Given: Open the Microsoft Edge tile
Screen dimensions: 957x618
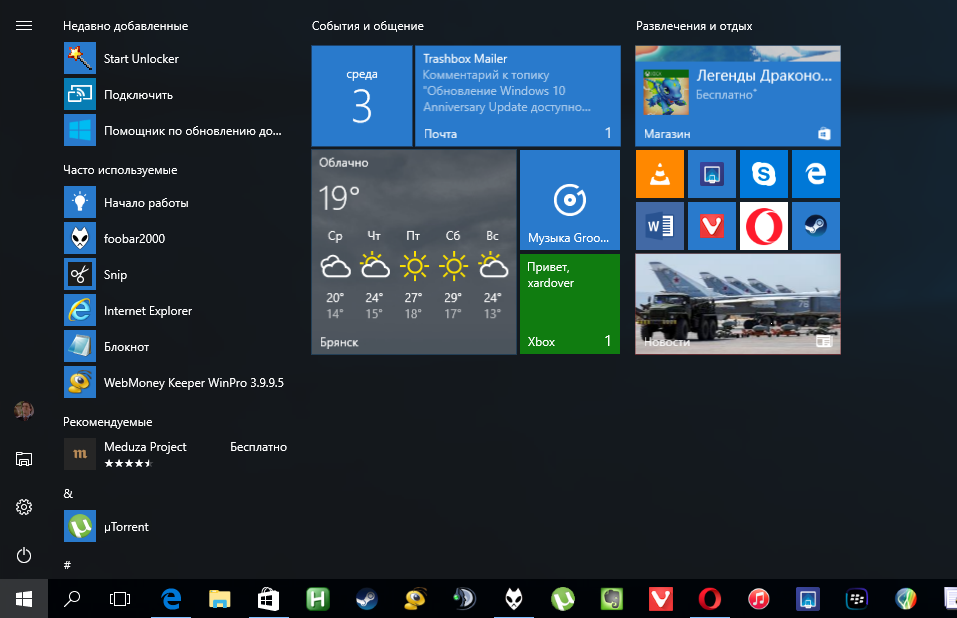Looking at the screenshot, I should click(815, 174).
